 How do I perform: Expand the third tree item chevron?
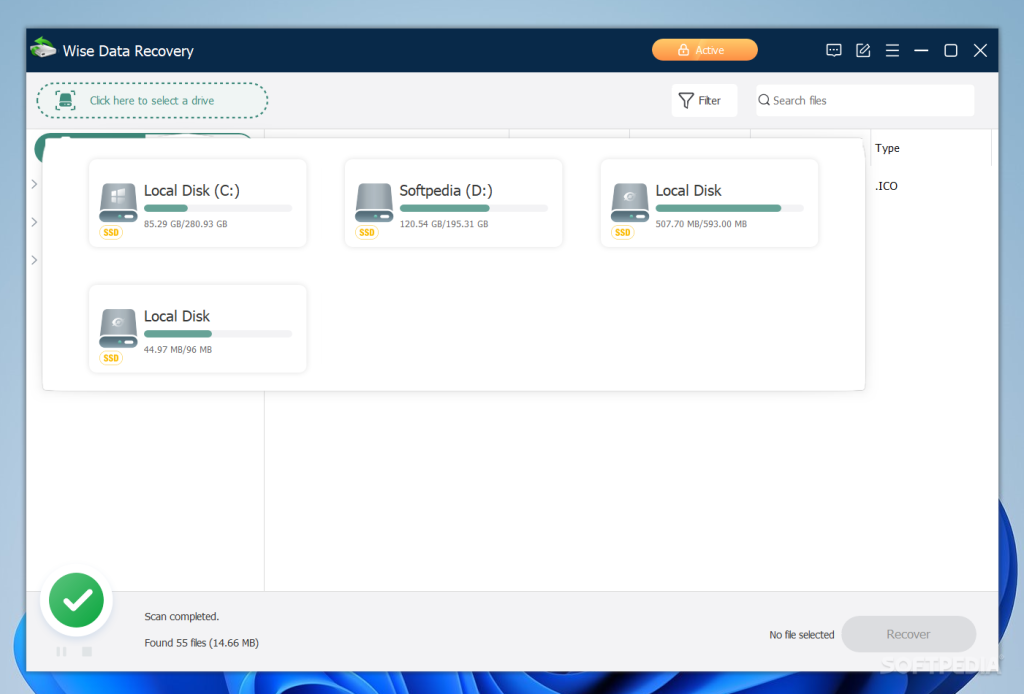[34, 260]
